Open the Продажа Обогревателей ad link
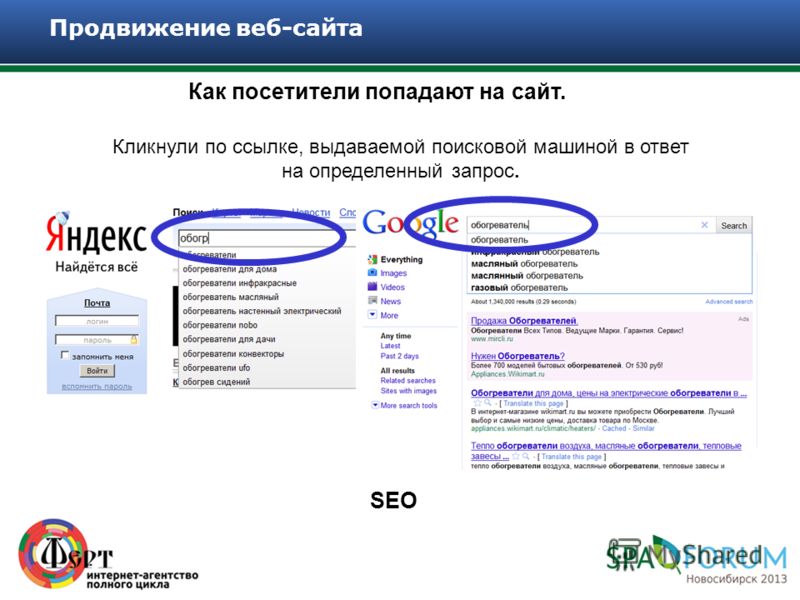Viewport: 800px width, 600px height. click(524, 321)
